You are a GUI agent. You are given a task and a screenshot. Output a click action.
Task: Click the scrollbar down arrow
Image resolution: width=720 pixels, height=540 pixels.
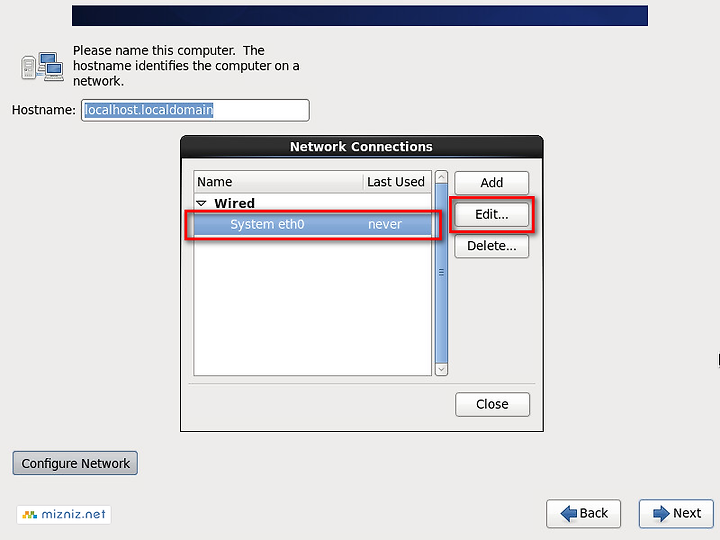click(441, 369)
